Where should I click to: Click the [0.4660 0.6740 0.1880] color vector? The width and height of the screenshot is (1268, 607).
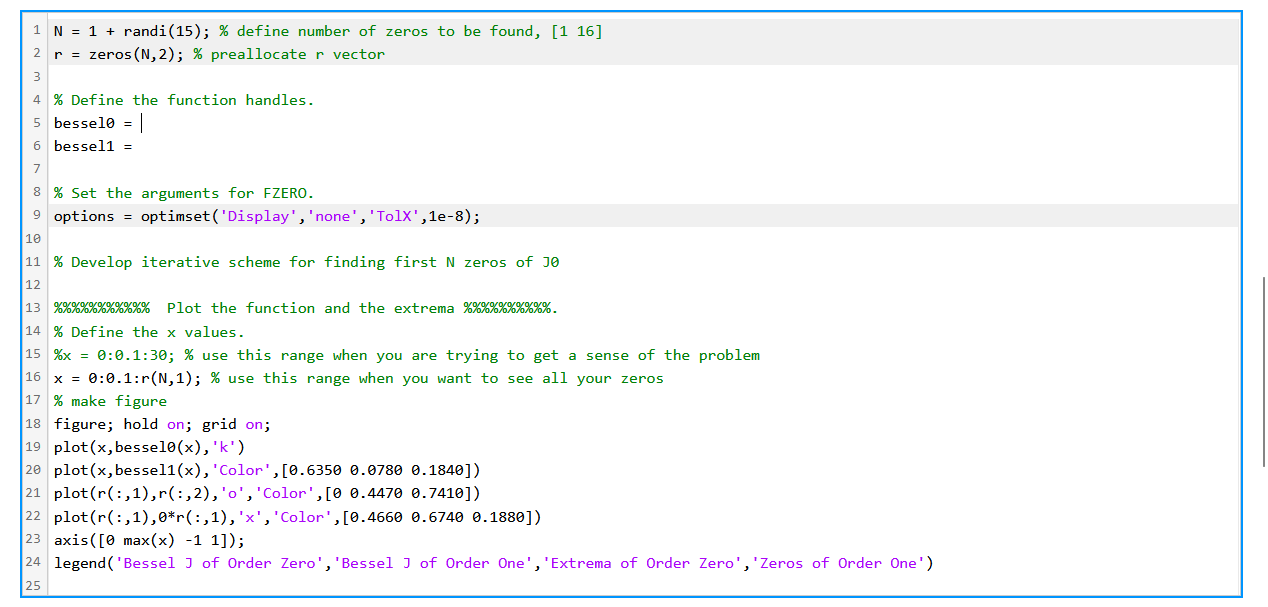437,517
